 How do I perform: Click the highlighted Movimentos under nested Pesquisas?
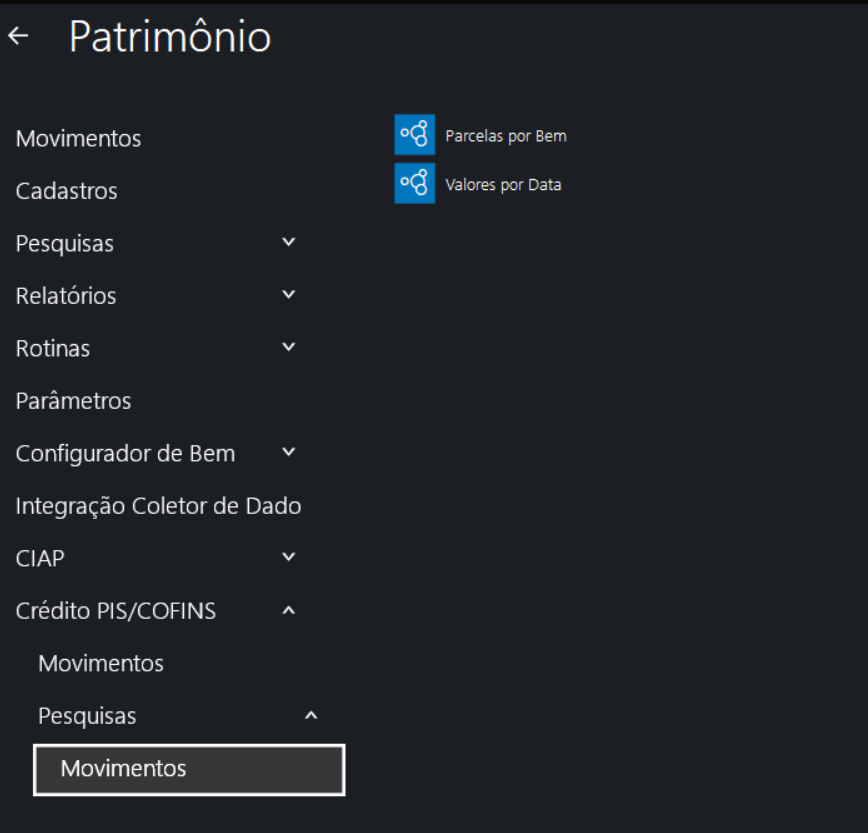(123, 769)
